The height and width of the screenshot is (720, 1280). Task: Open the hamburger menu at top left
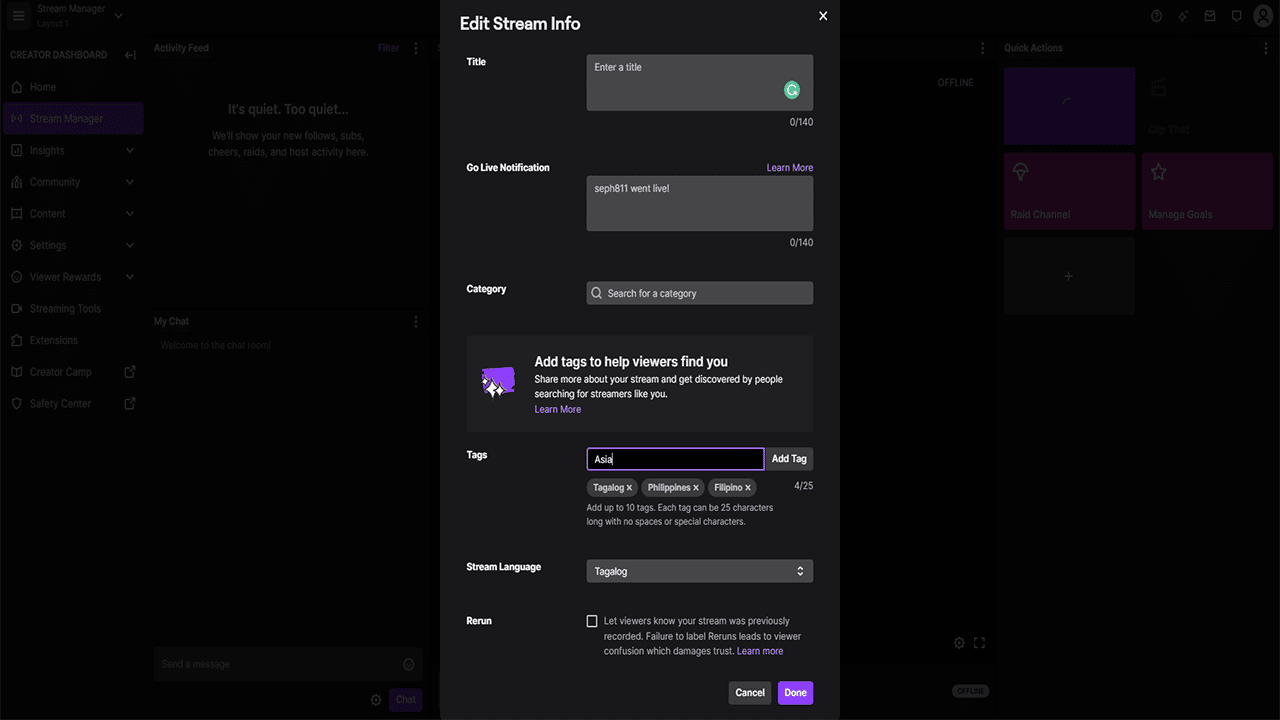(18, 16)
